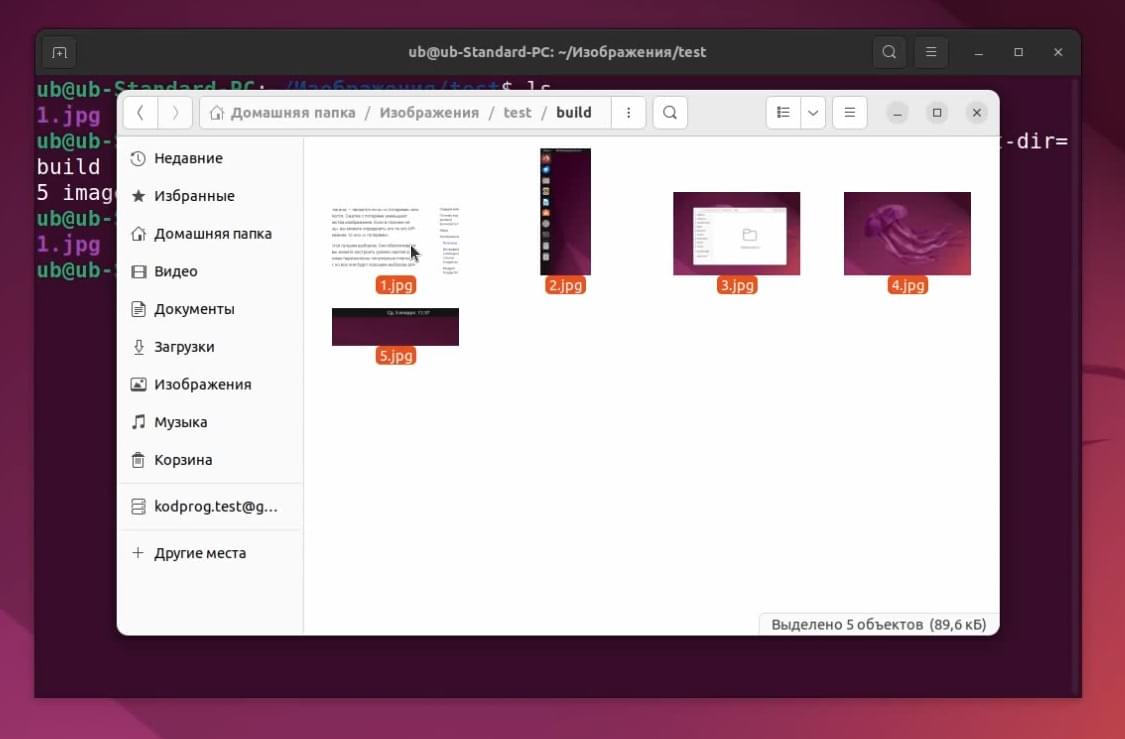
Task: Close the terminal window
Action: pyautogui.click(x=1058, y=52)
